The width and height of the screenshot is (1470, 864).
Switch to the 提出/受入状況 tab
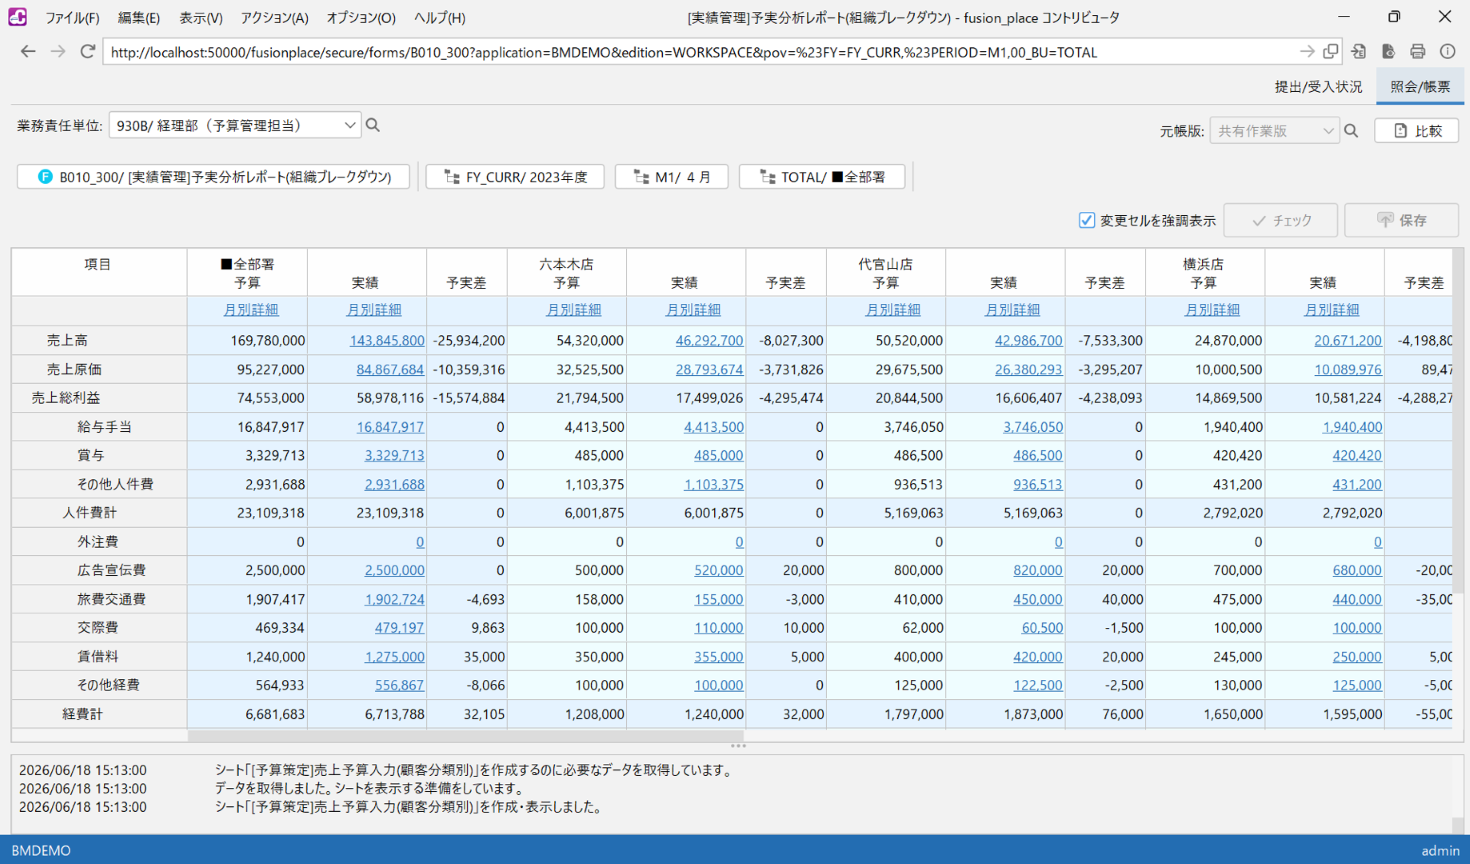pos(1318,87)
